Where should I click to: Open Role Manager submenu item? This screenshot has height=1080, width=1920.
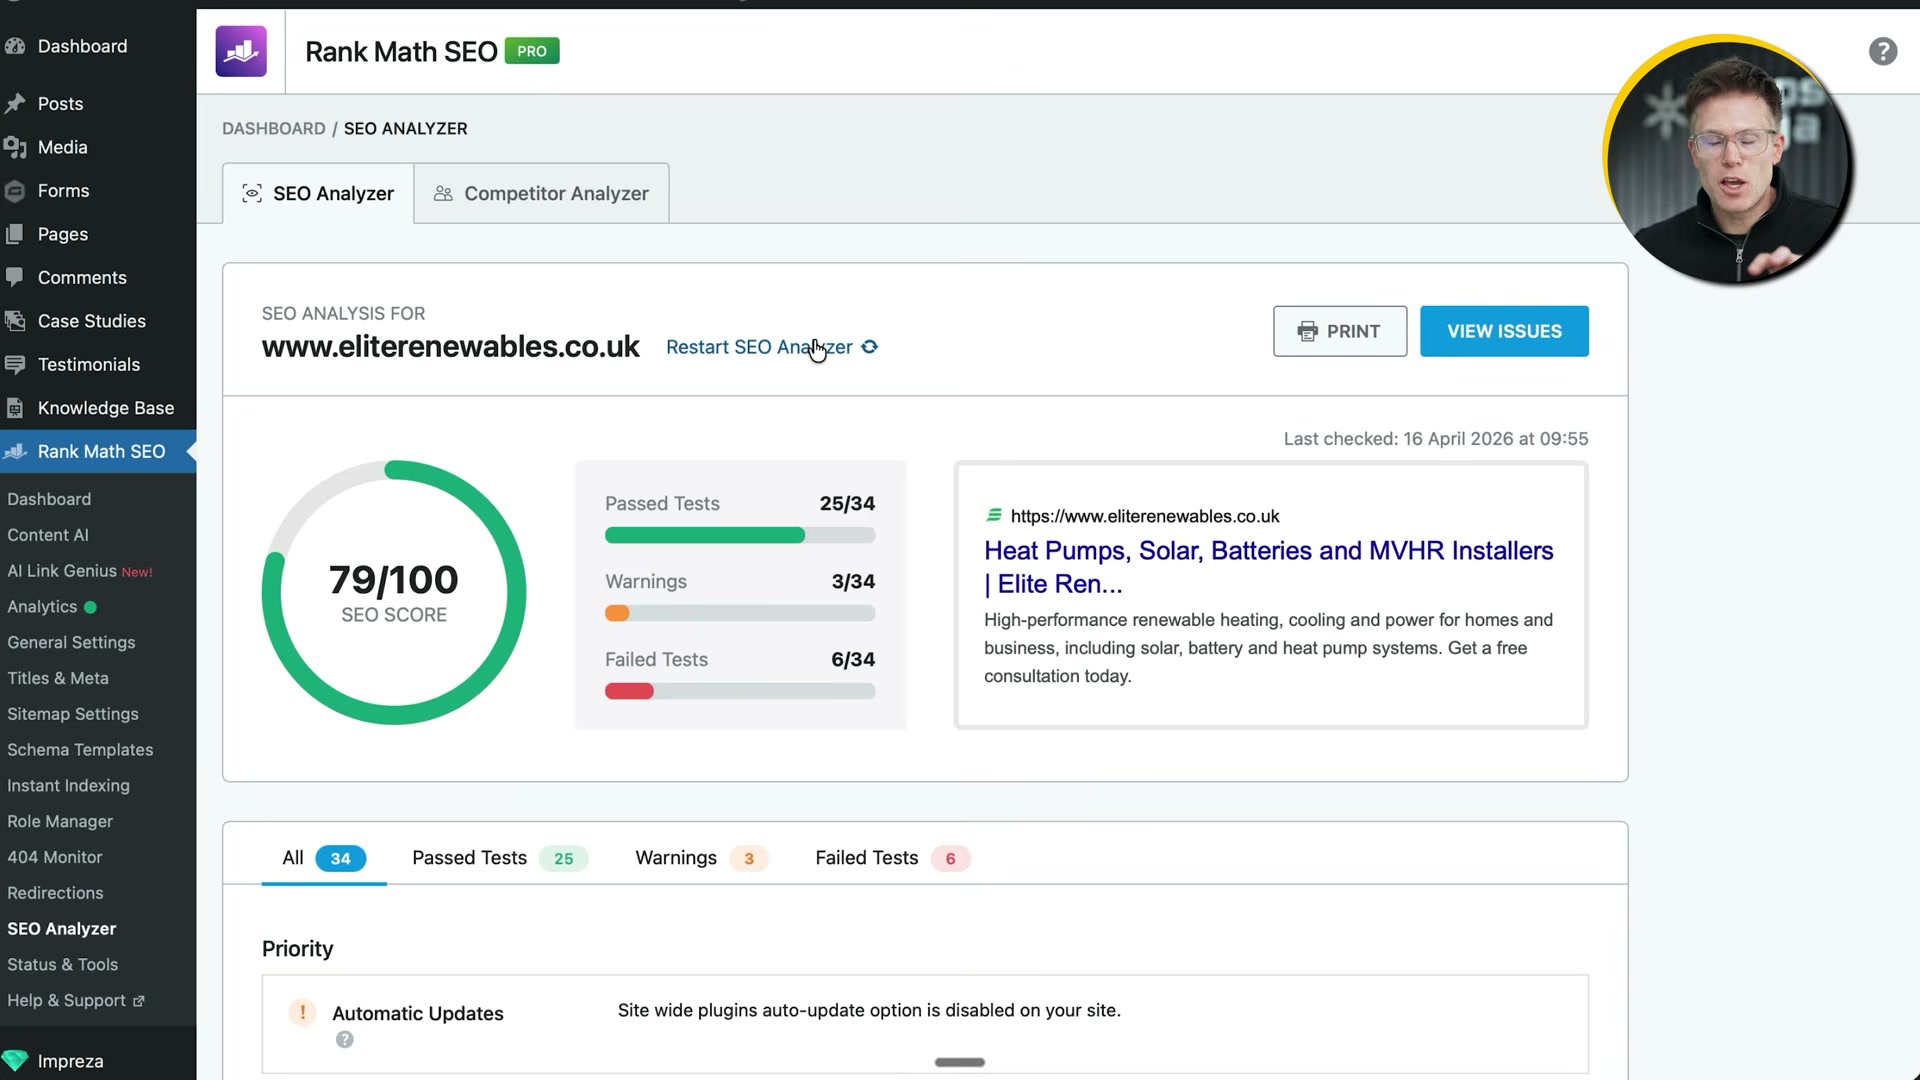click(60, 821)
